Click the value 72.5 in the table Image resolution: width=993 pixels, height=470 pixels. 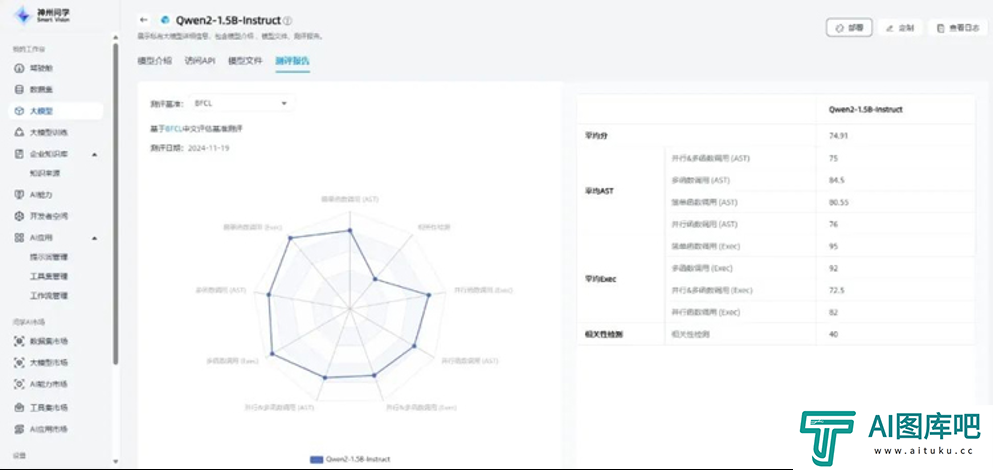(836, 290)
